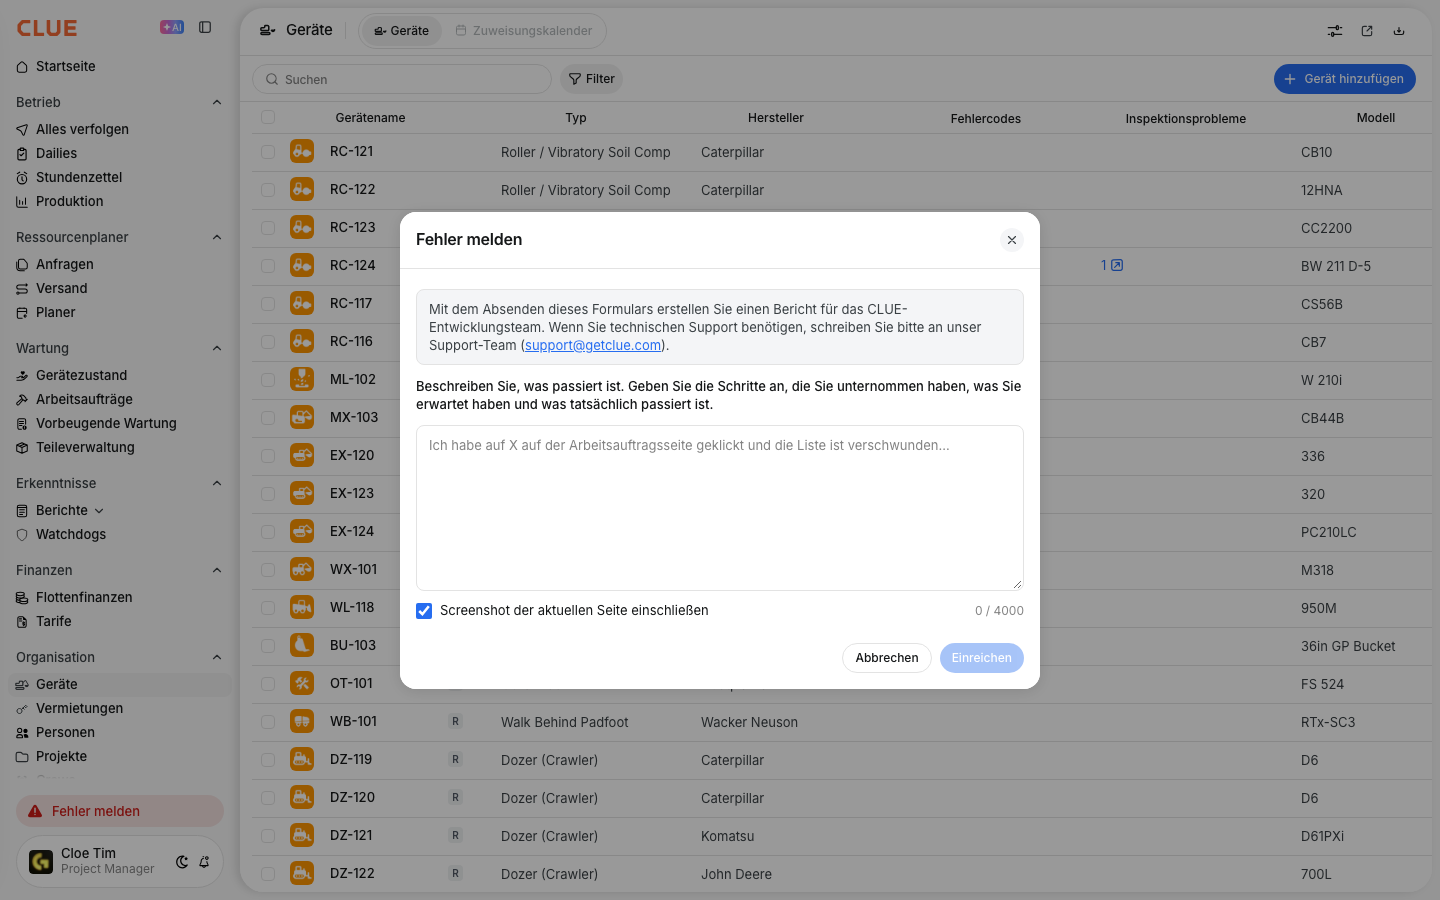The image size is (1440, 900).
Task: Toggle dark mode moon icon
Action: [182, 861]
